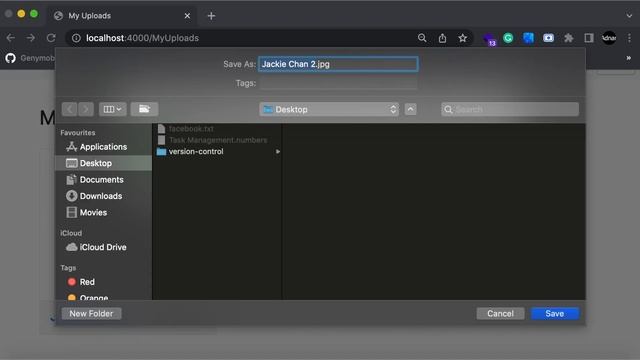Click the browser forward arrow
640x360 pixels.
(x=31, y=38)
